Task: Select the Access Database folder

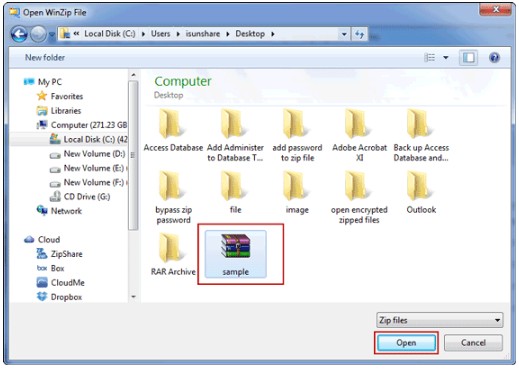Action: pos(173,130)
